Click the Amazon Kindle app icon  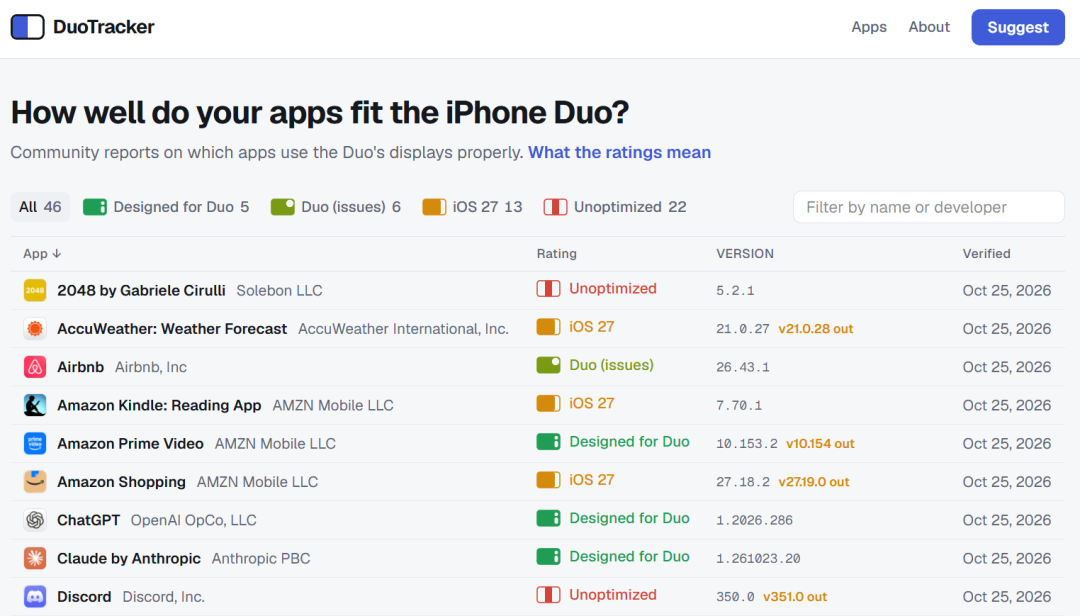[35, 405]
